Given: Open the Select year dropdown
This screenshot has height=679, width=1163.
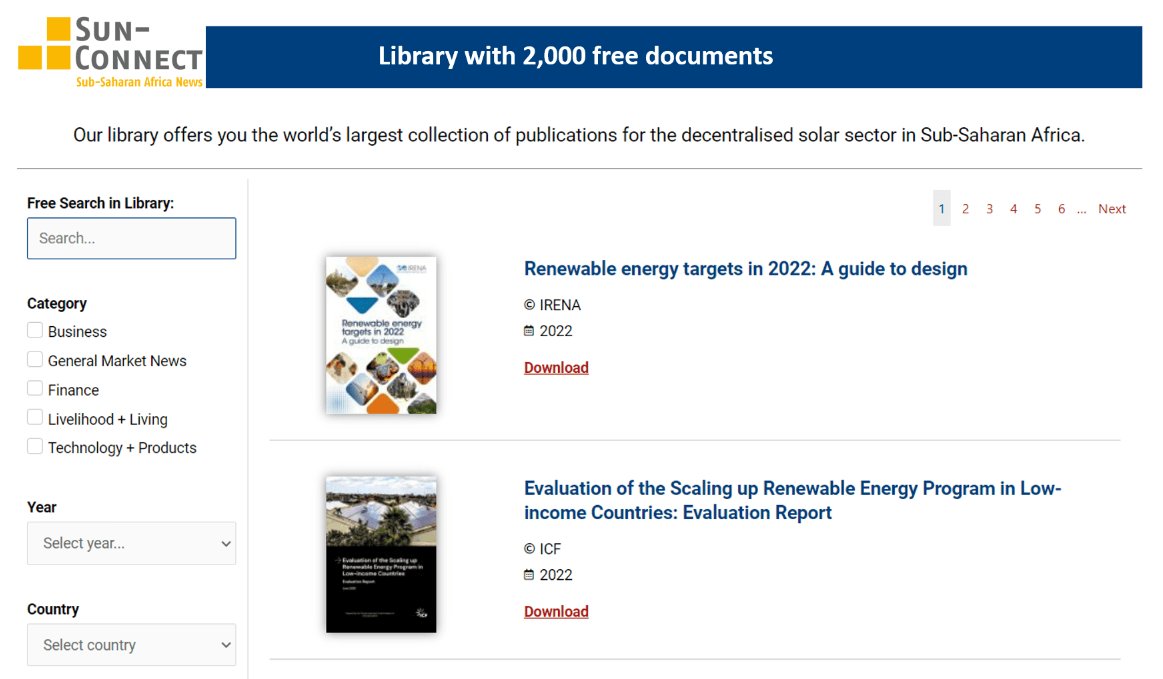Looking at the screenshot, I should pos(131,543).
